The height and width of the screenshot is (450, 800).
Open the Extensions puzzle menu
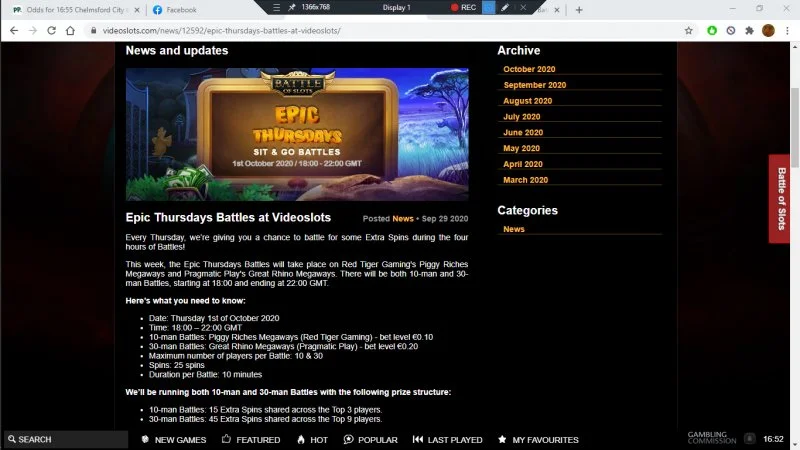749,31
